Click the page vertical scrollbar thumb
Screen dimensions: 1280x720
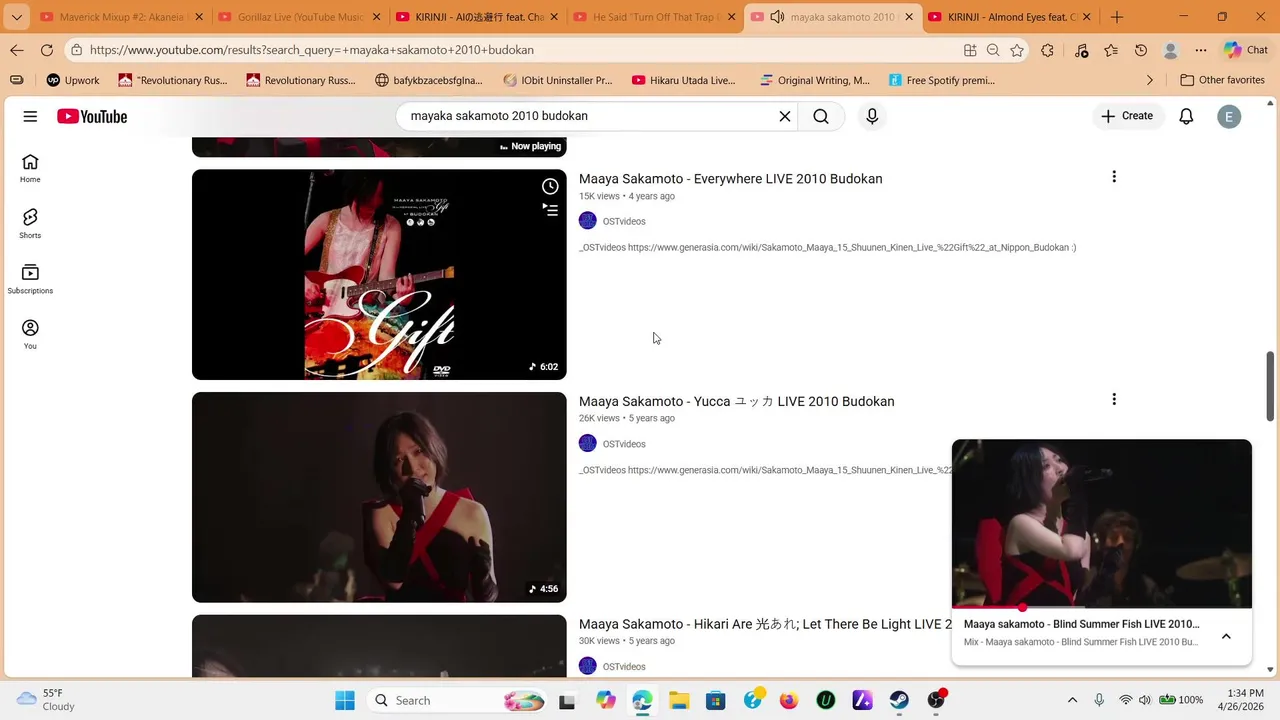click(1271, 386)
